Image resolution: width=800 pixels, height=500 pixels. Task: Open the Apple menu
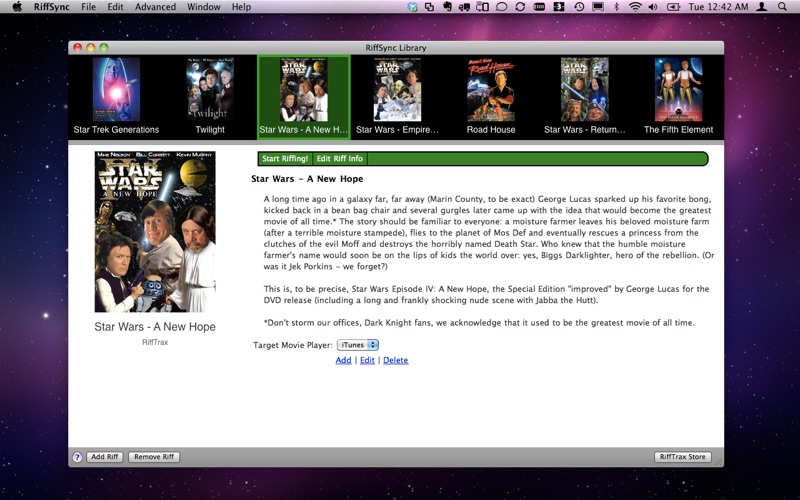pos(17,7)
